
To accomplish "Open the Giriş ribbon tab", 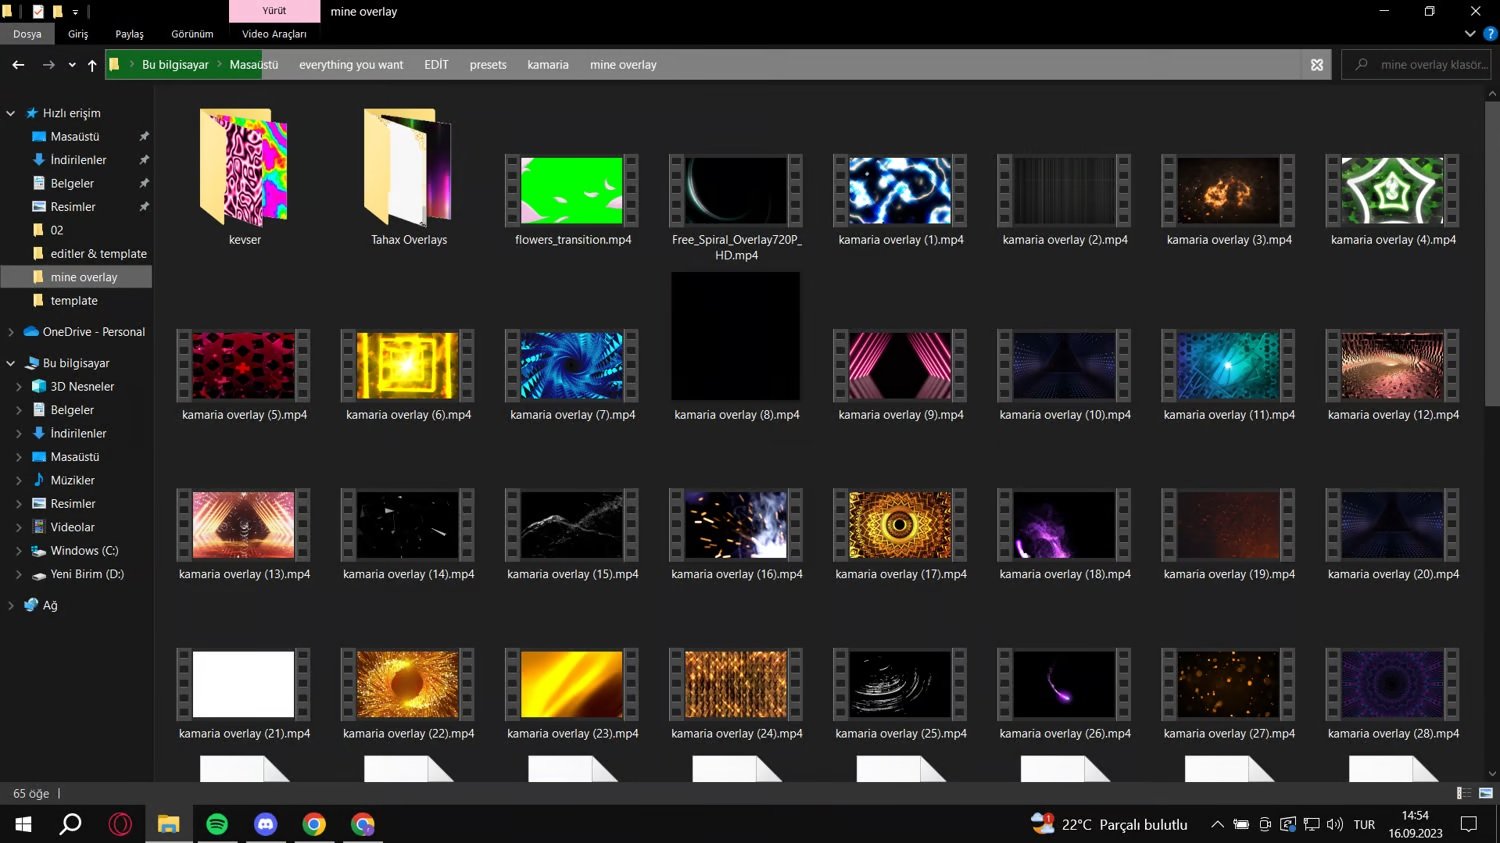I will [x=78, y=34].
